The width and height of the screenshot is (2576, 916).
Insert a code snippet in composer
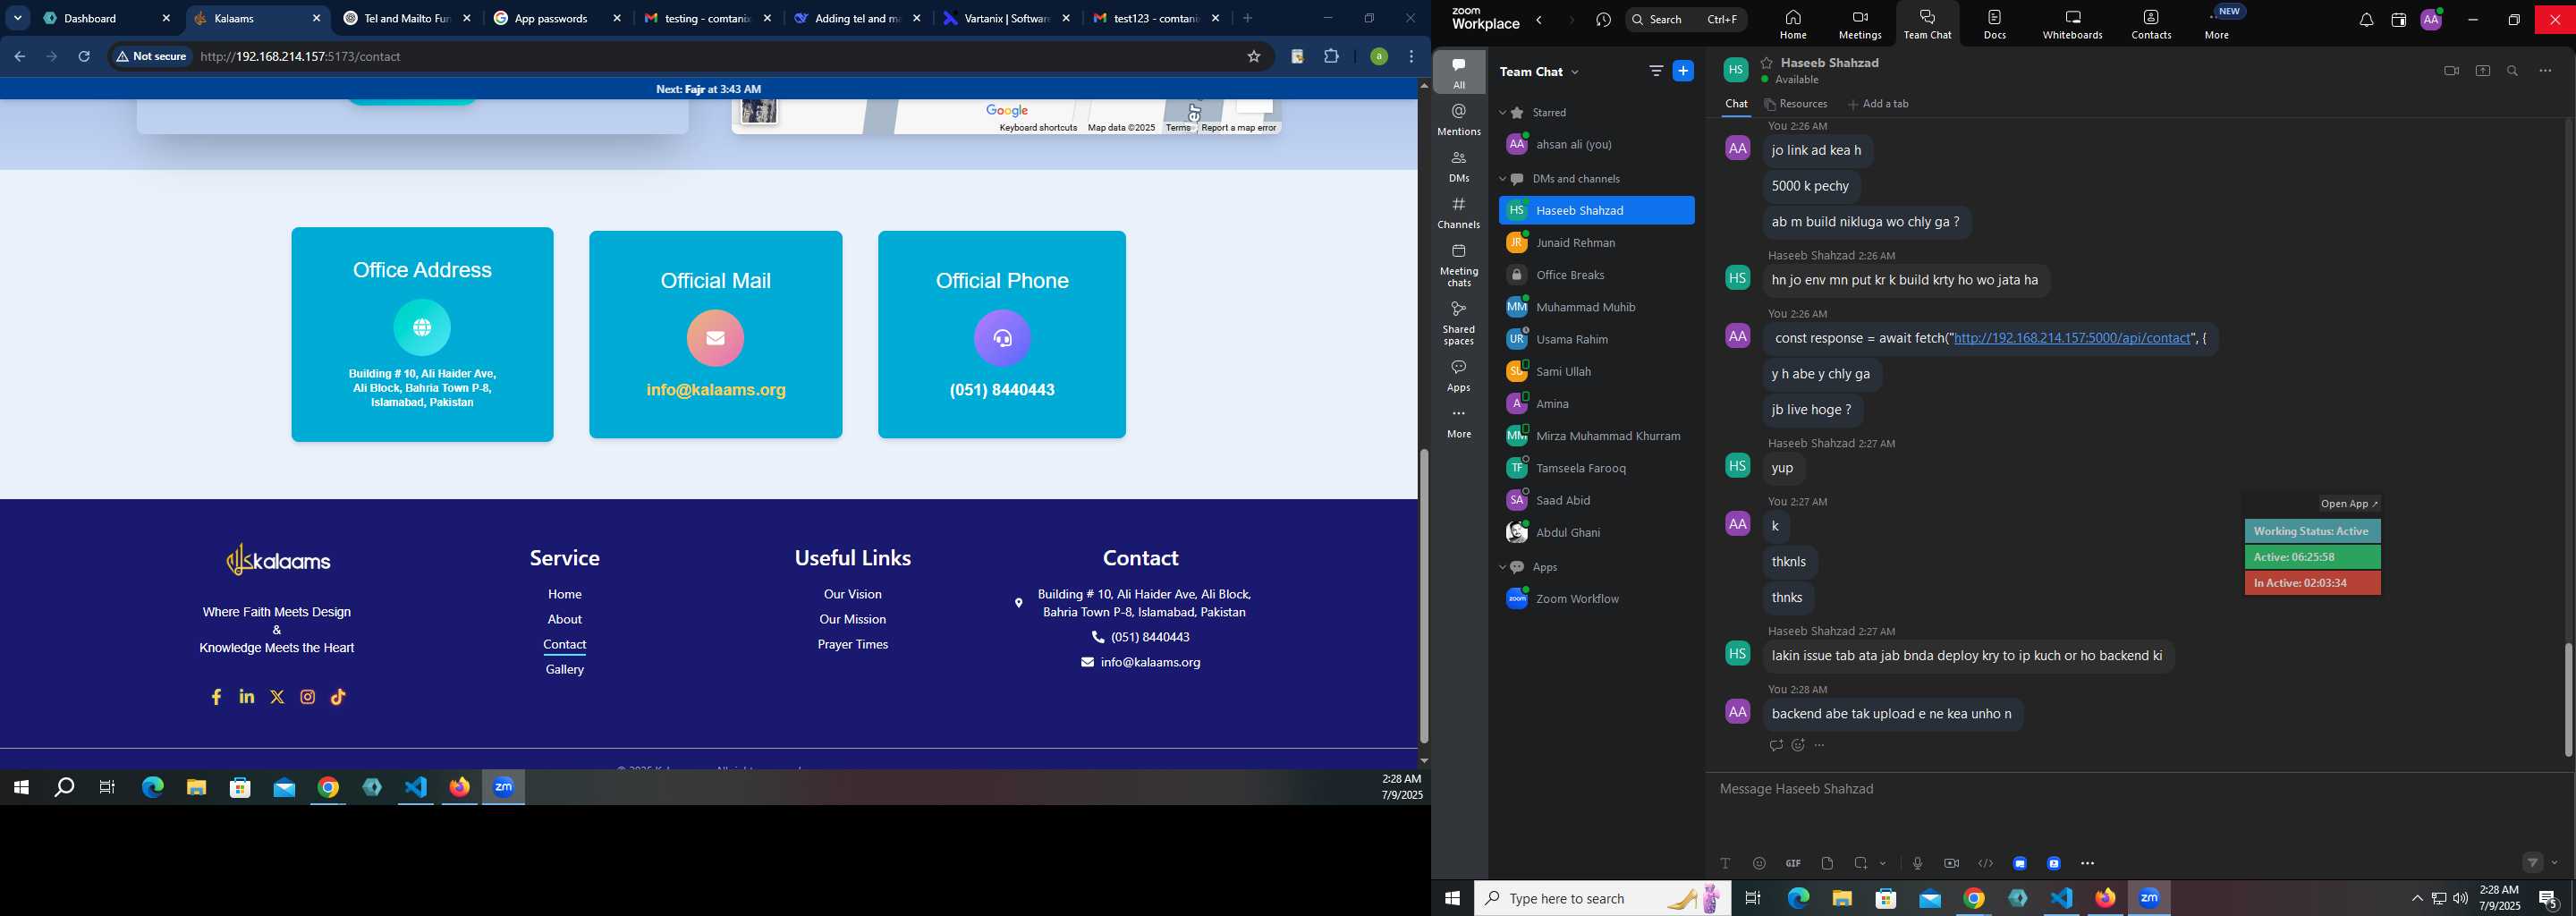pyautogui.click(x=1986, y=863)
